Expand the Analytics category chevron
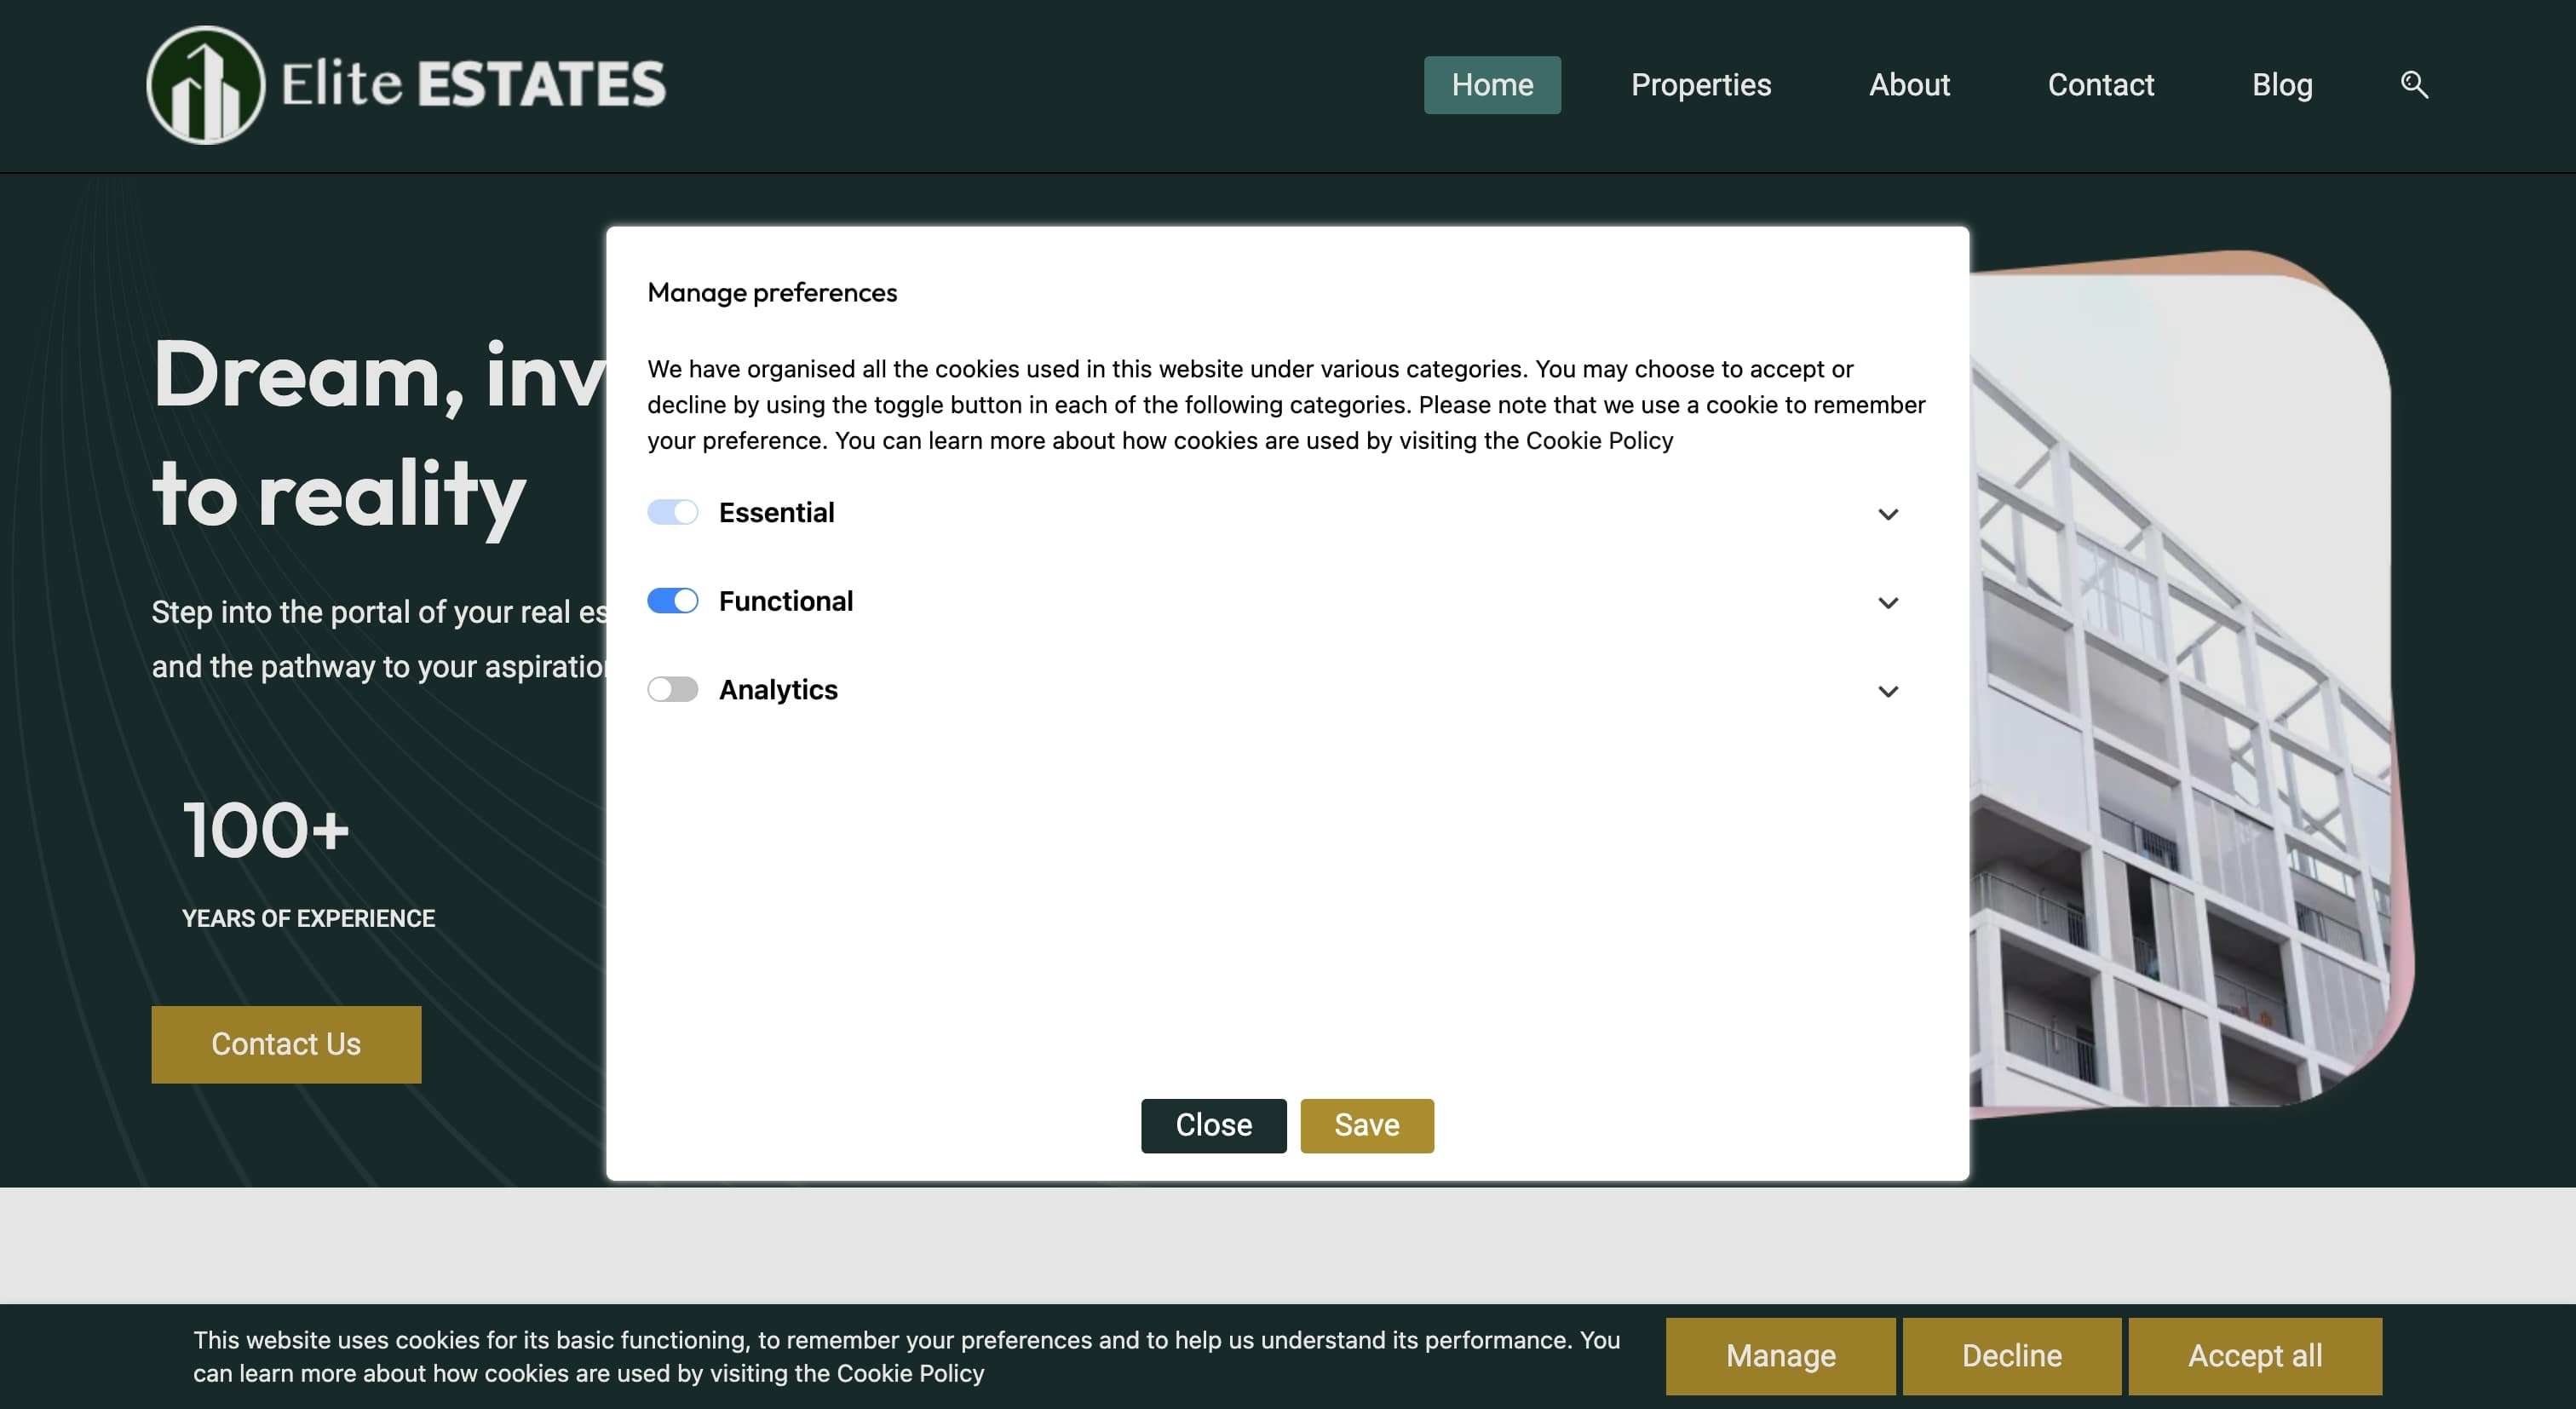2576x1409 pixels. [1887, 691]
